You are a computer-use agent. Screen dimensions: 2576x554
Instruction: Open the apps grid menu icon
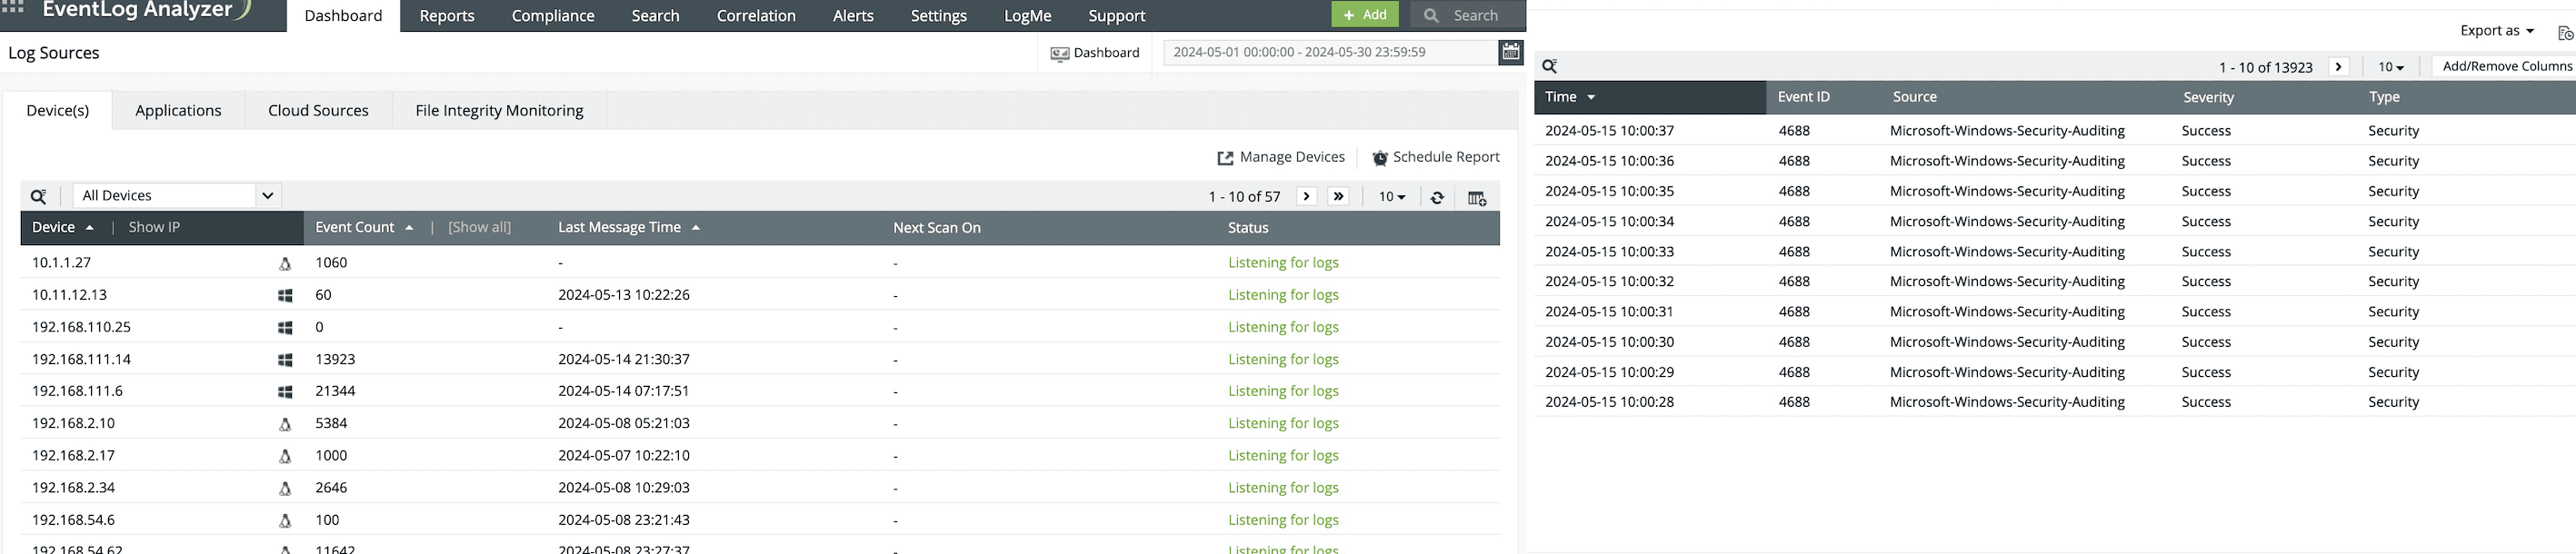coord(13,6)
